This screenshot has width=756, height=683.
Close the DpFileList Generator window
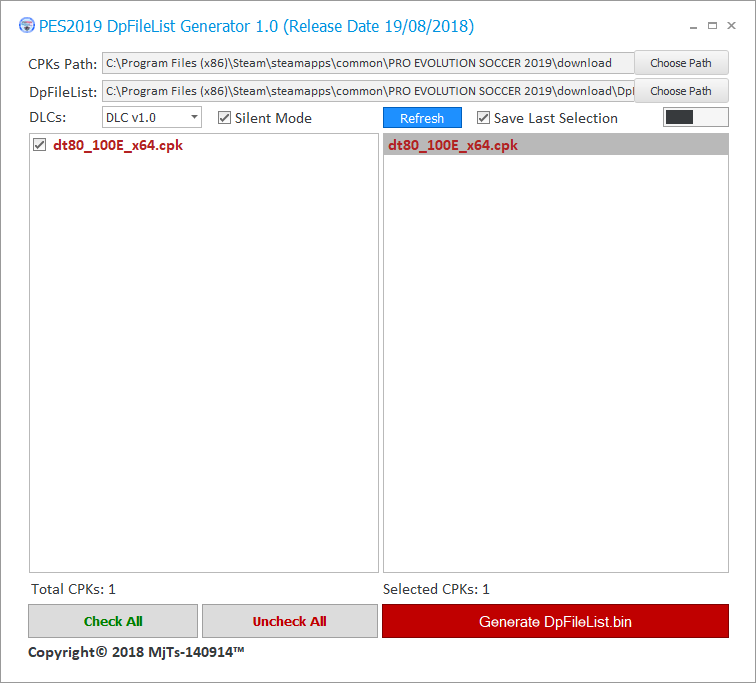(x=731, y=26)
